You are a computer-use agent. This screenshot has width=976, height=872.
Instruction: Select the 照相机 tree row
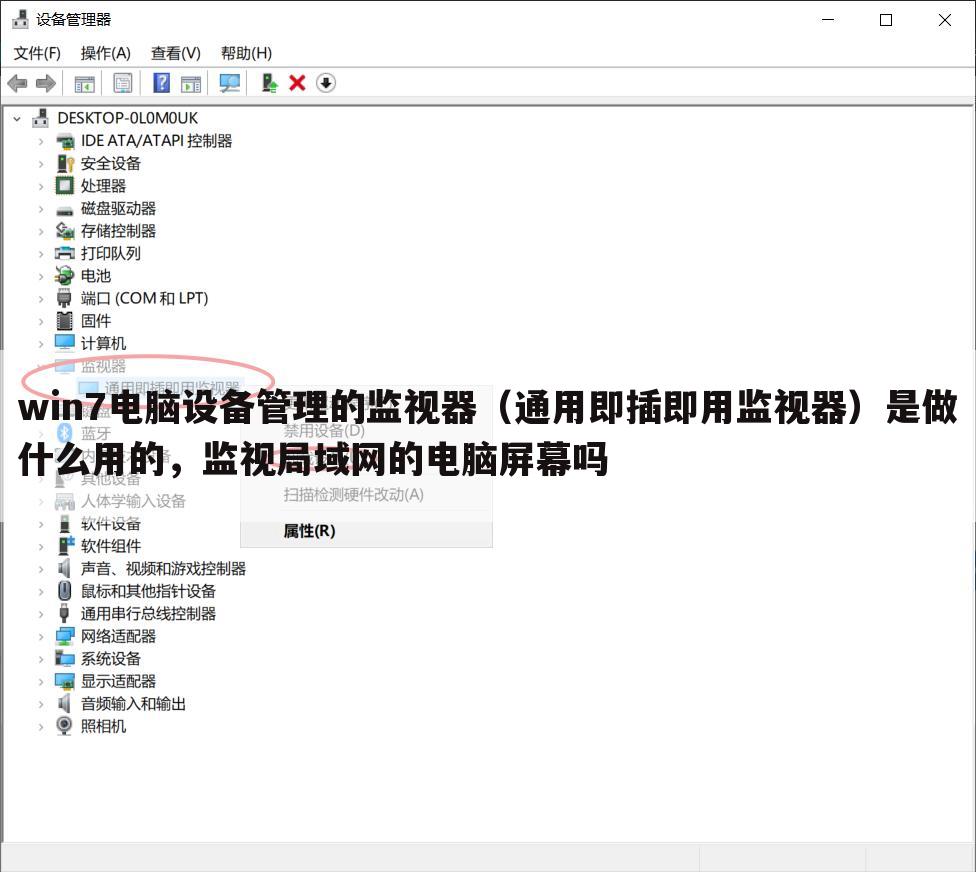click(103, 726)
